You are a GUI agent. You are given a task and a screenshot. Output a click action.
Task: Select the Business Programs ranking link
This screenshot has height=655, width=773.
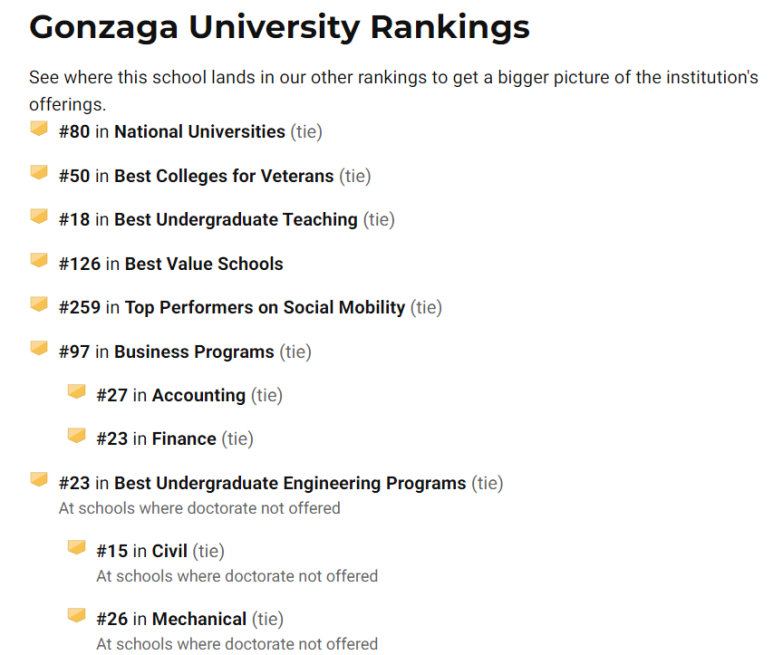click(x=194, y=352)
